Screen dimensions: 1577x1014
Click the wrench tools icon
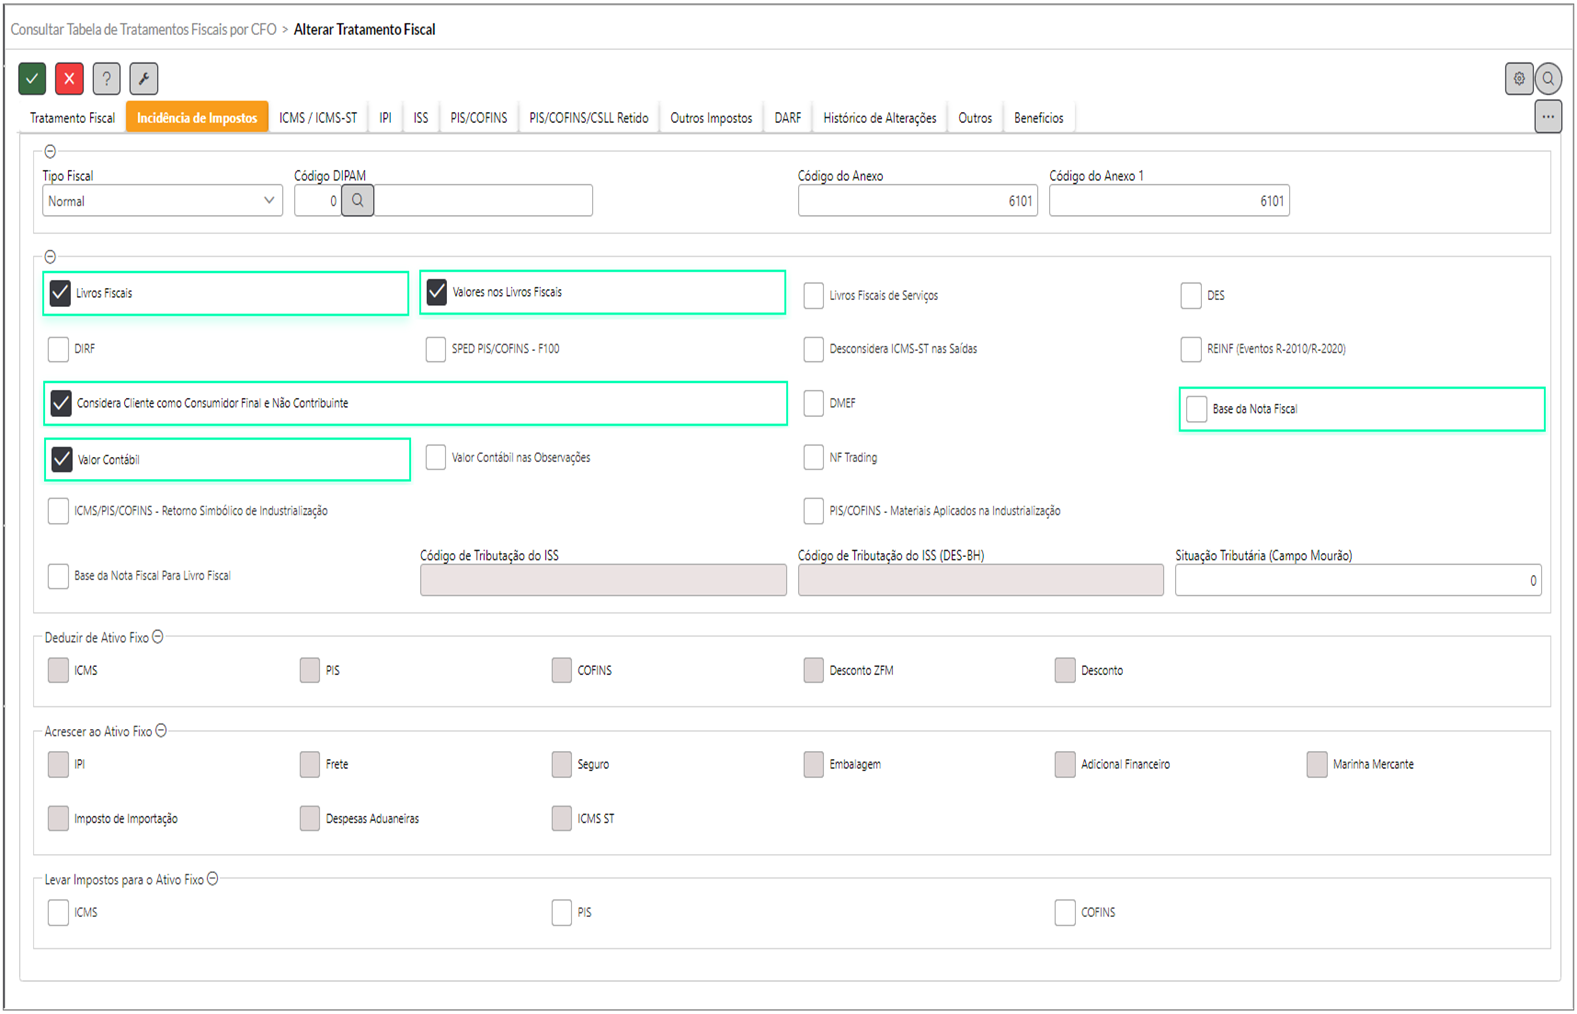(143, 78)
